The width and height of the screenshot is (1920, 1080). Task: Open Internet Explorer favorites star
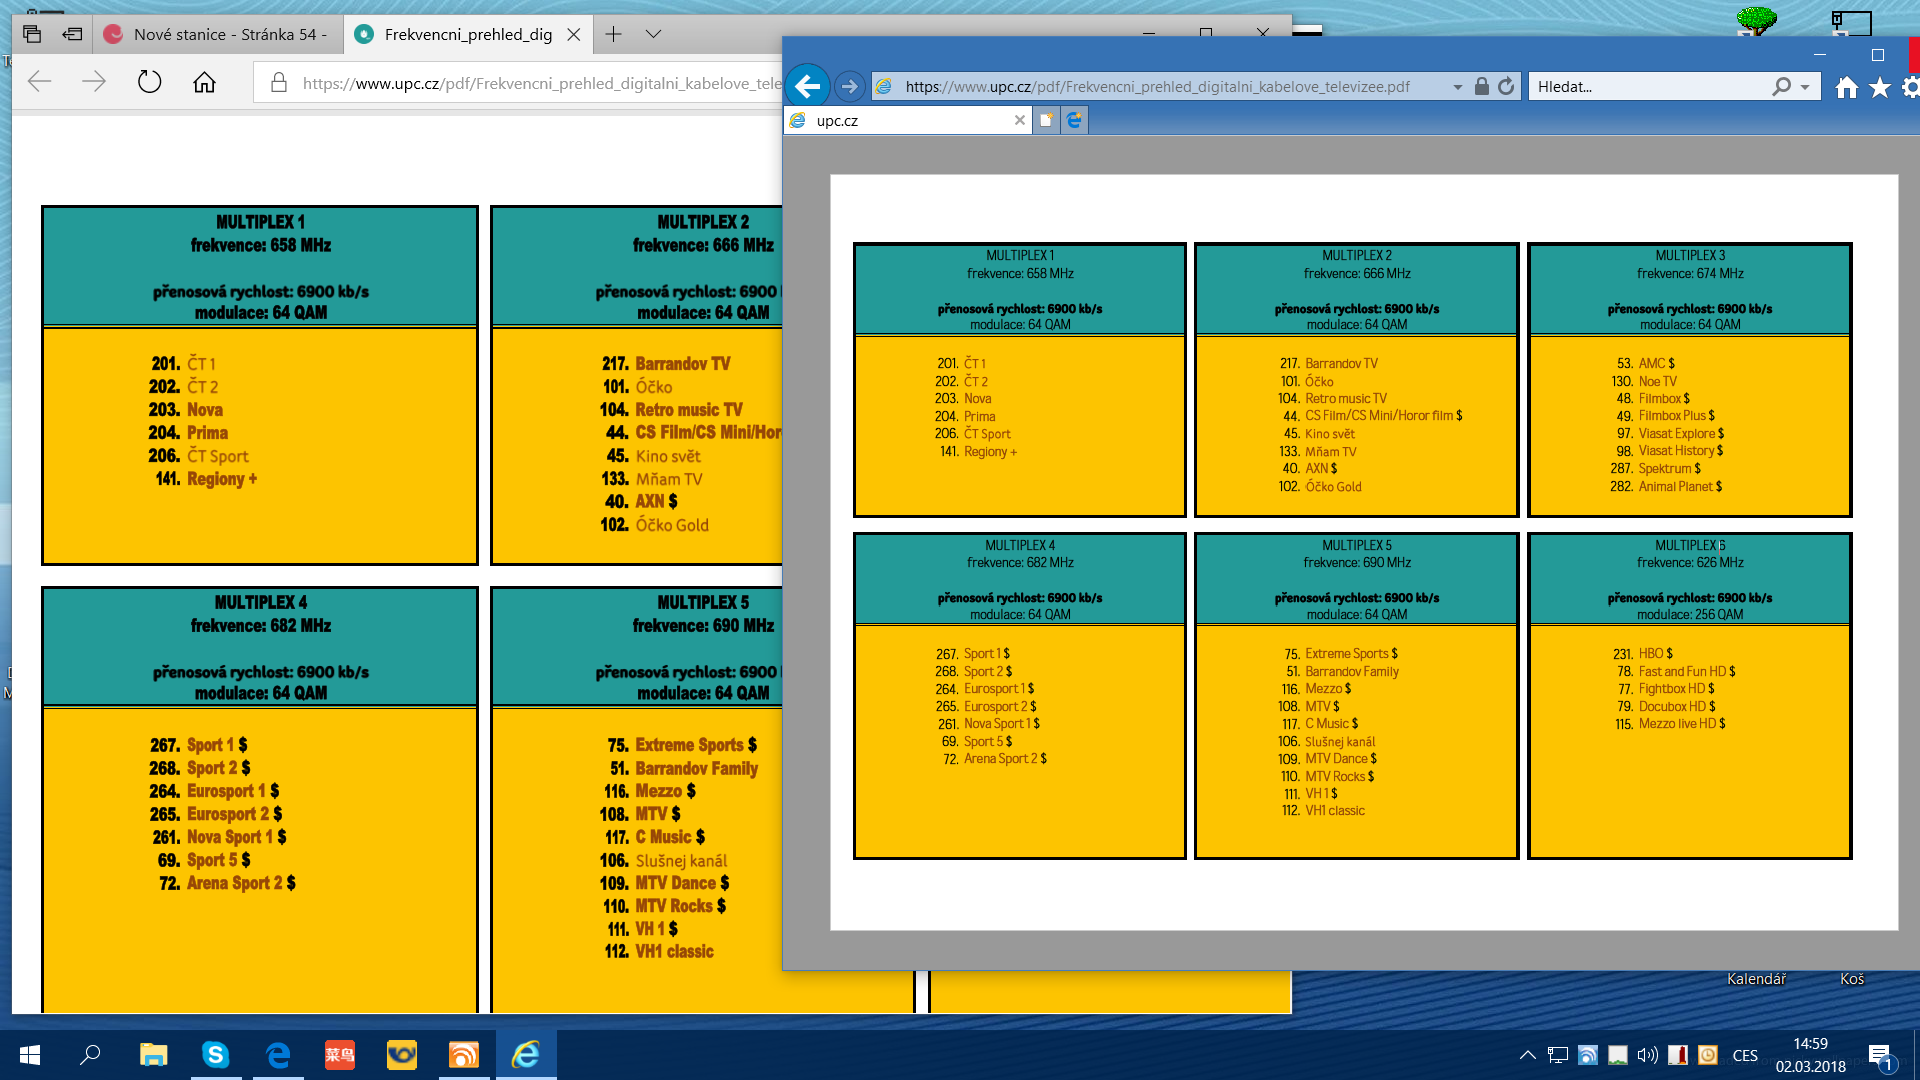pos(1880,88)
